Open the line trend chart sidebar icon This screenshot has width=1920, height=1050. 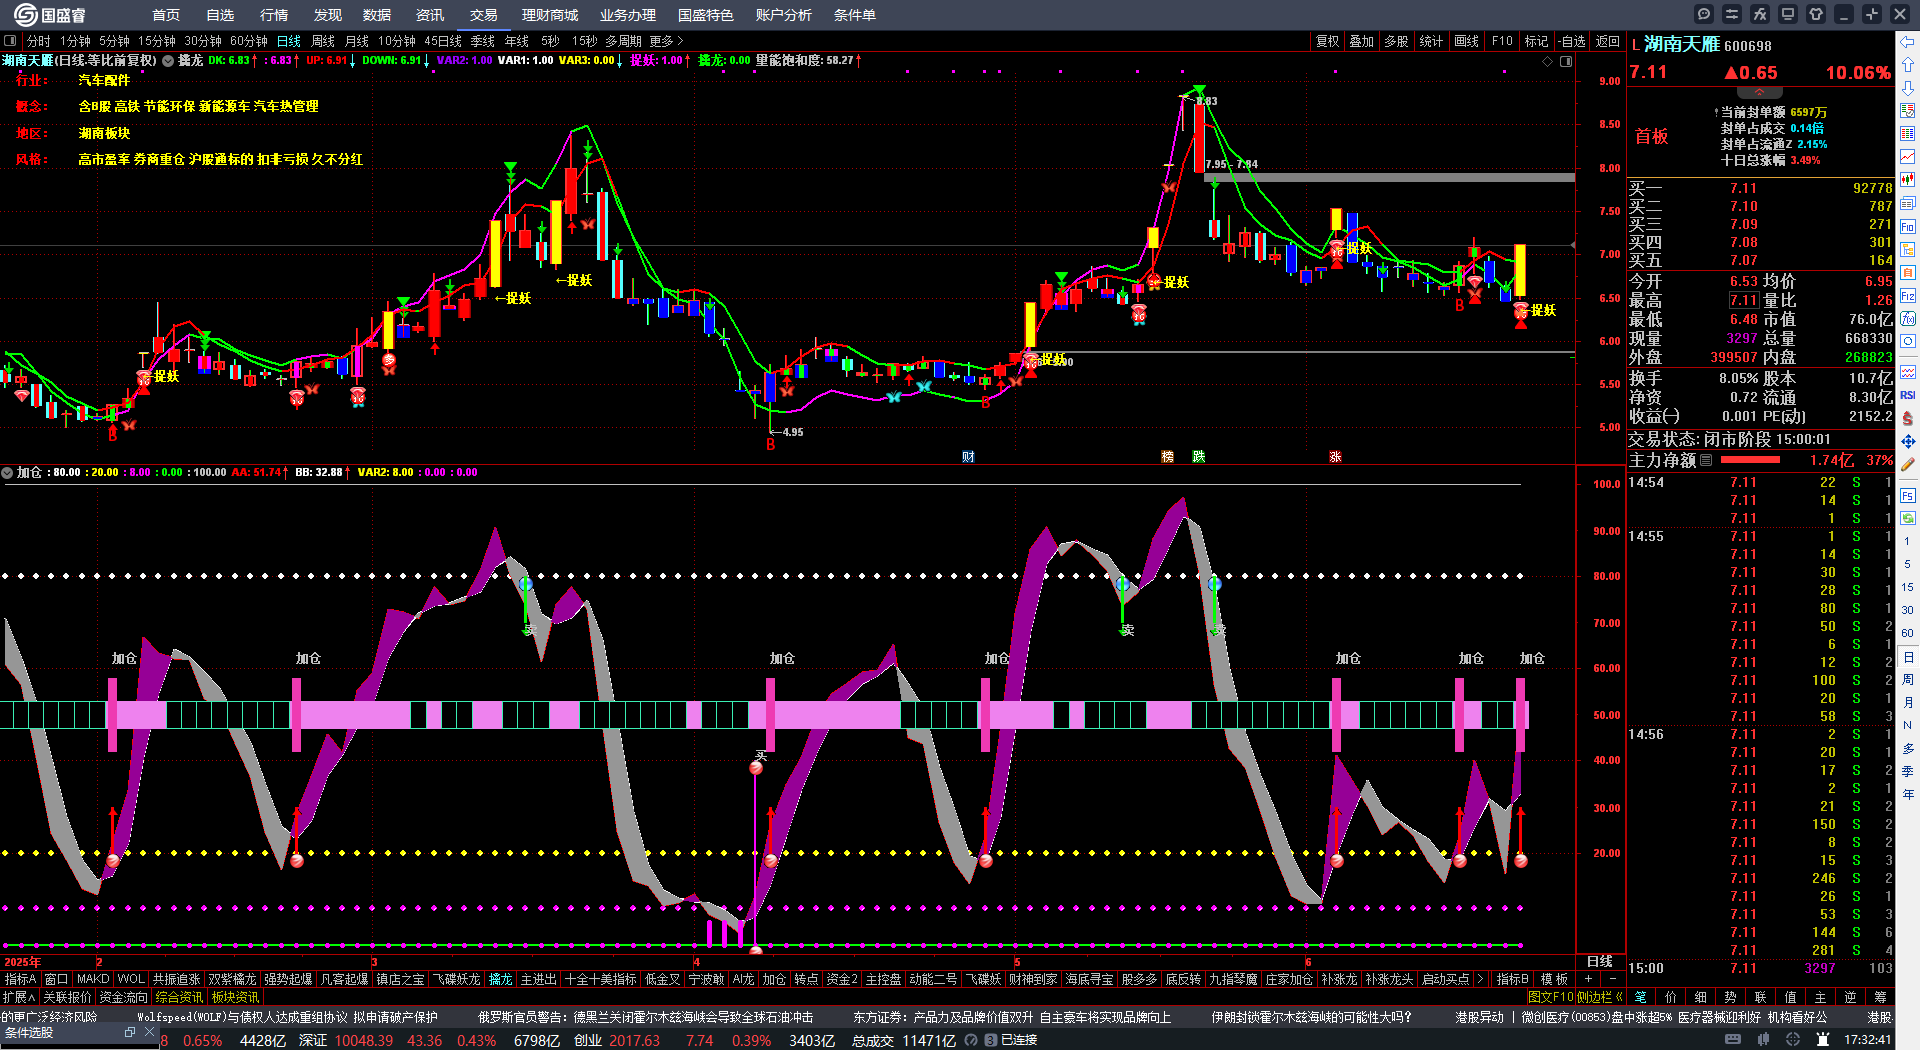[x=1908, y=157]
